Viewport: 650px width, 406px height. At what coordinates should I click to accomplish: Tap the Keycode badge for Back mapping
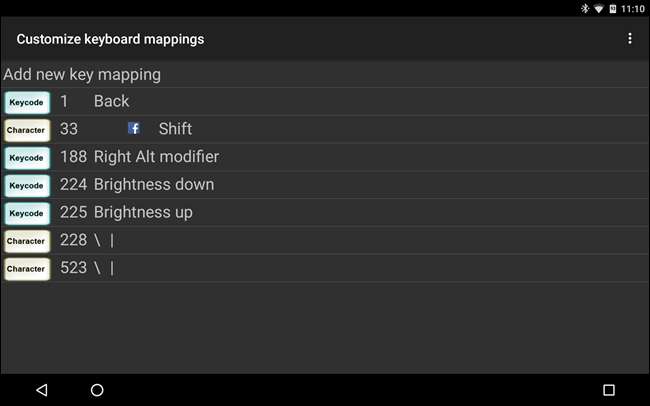(27, 102)
